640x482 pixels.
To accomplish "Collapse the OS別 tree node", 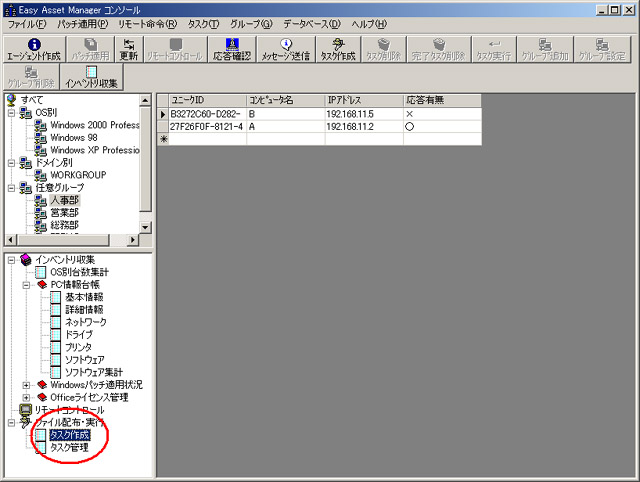I will point(11,113).
